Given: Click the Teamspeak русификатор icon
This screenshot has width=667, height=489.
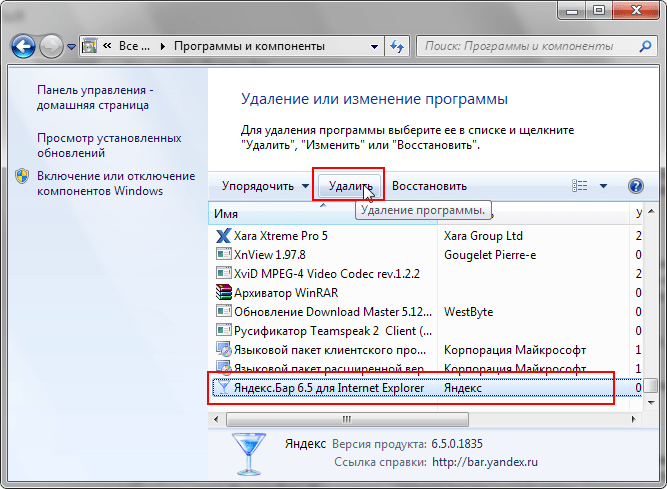Looking at the screenshot, I should click(x=223, y=330).
